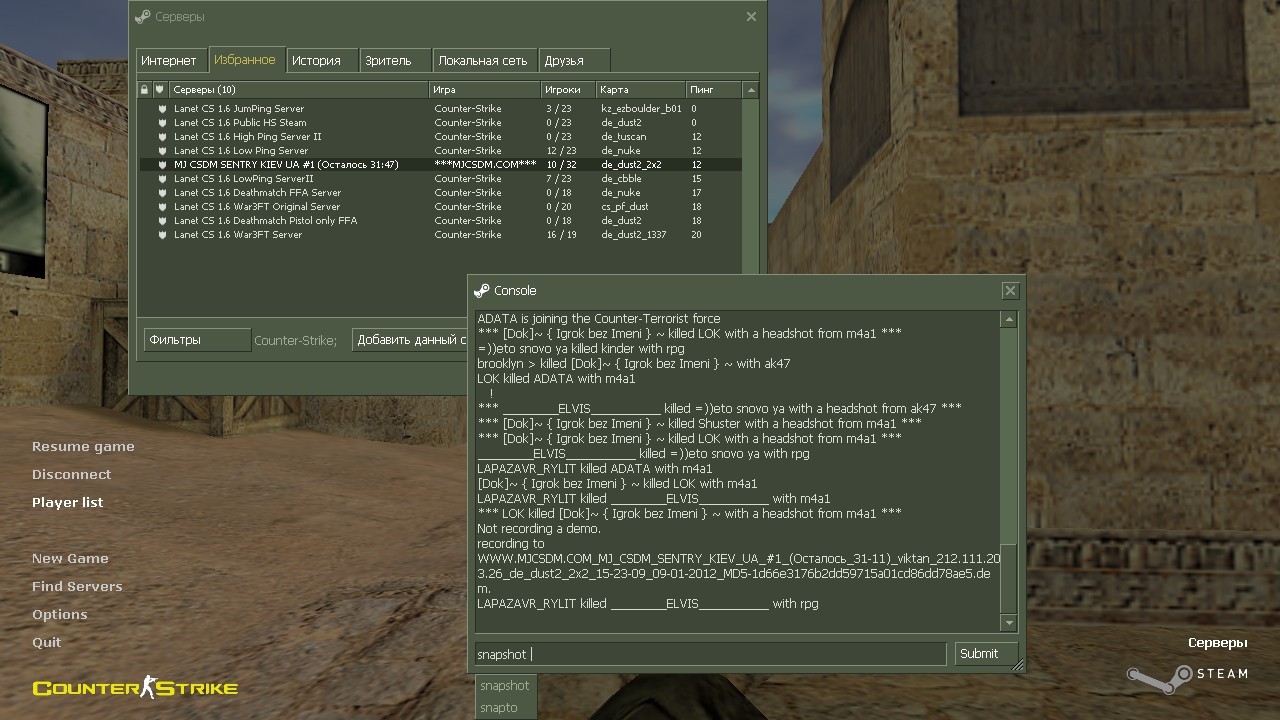Open the Фильтры filter button

pos(197,340)
